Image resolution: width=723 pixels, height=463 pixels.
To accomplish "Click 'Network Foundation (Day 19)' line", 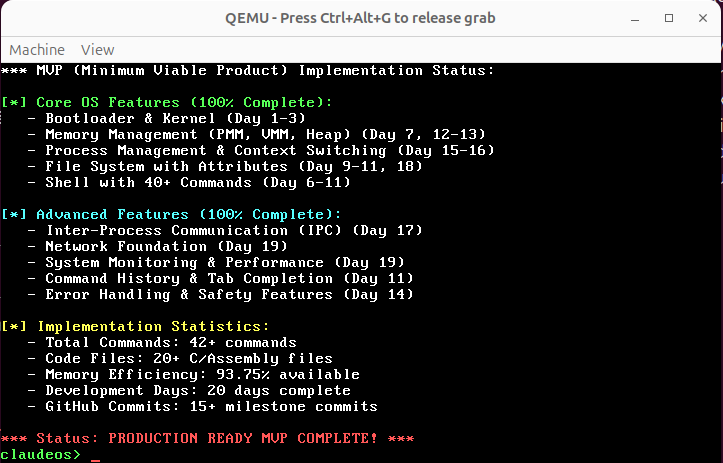I will click(158, 246).
